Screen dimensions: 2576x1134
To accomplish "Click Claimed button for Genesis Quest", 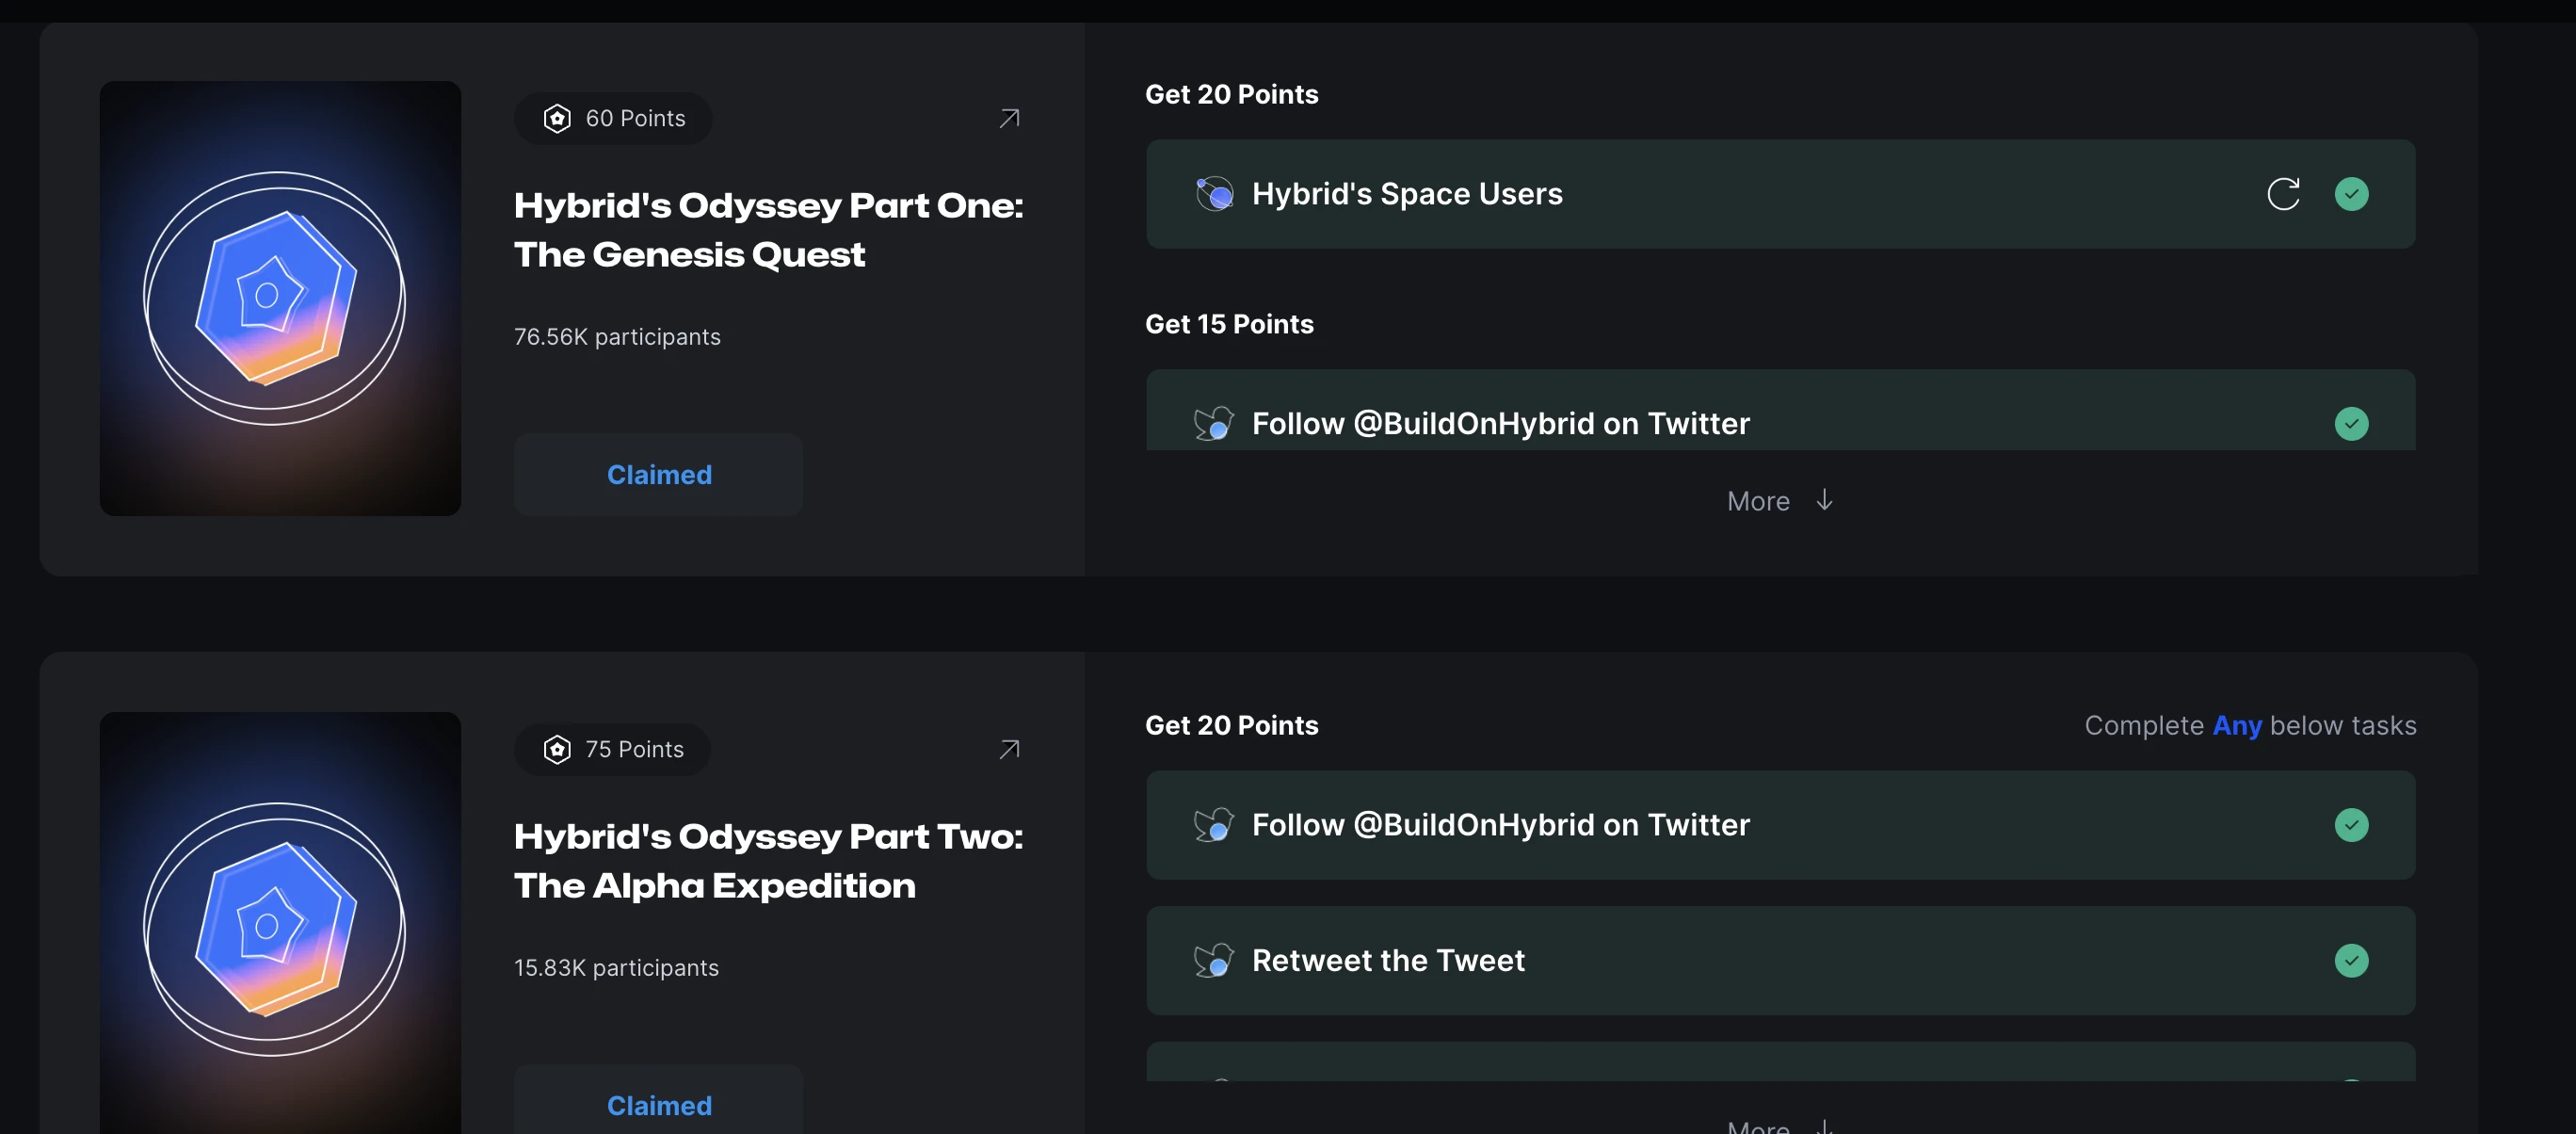I will [x=658, y=475].
